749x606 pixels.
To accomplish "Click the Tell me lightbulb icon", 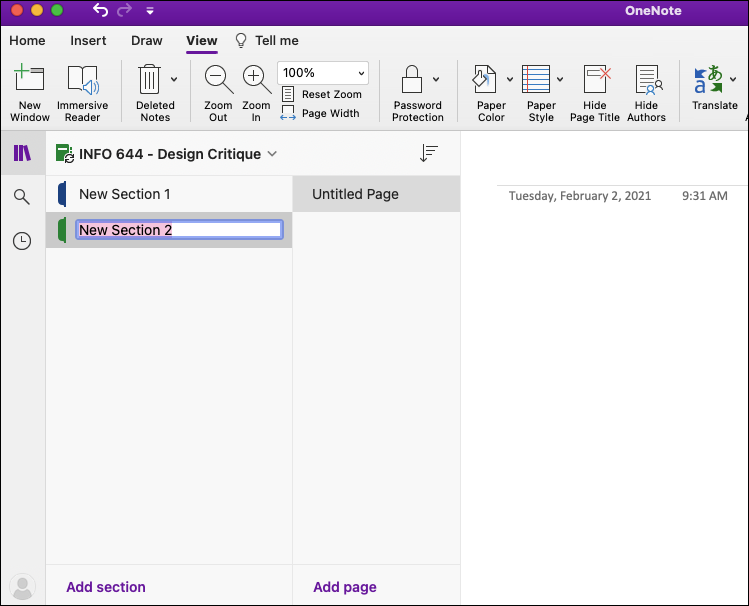I will point(241,41).
